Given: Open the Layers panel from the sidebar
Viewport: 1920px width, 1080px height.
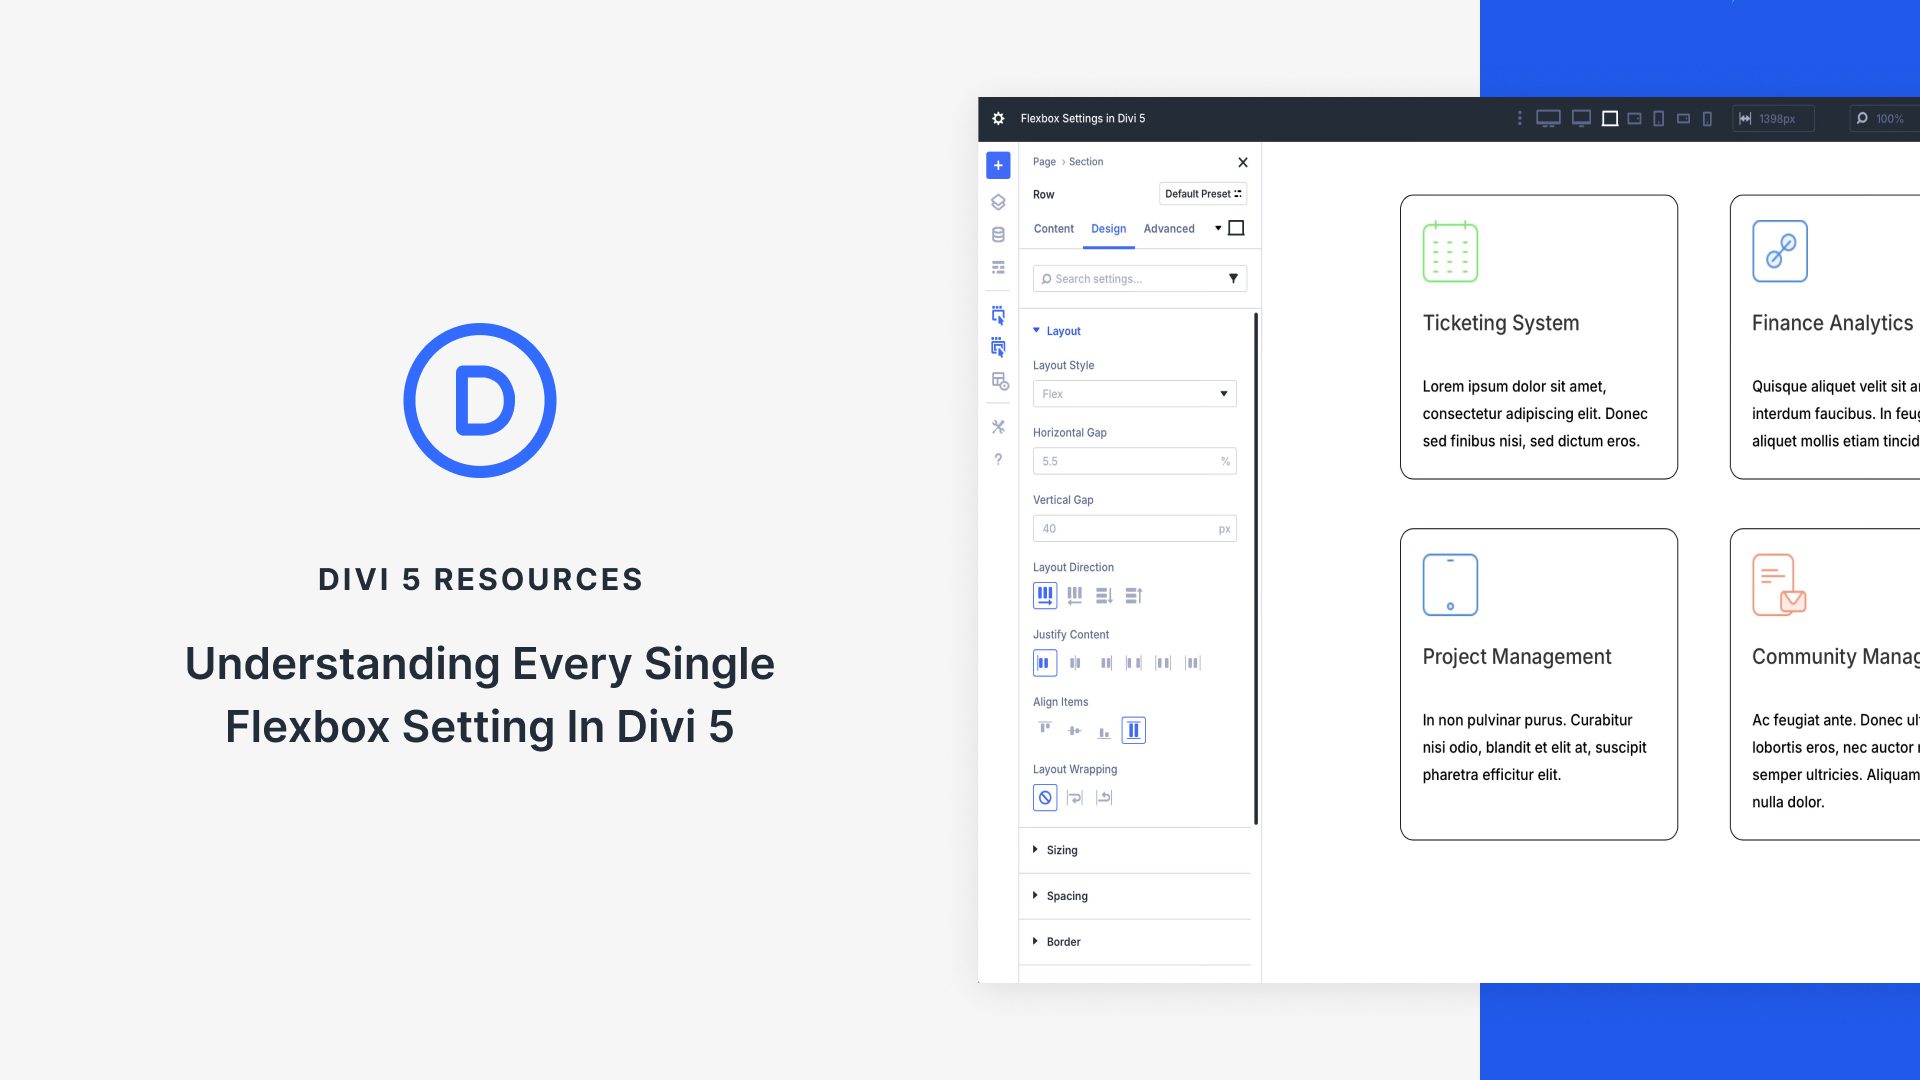Looking at the screenshot, I should (x=998, y=202).
